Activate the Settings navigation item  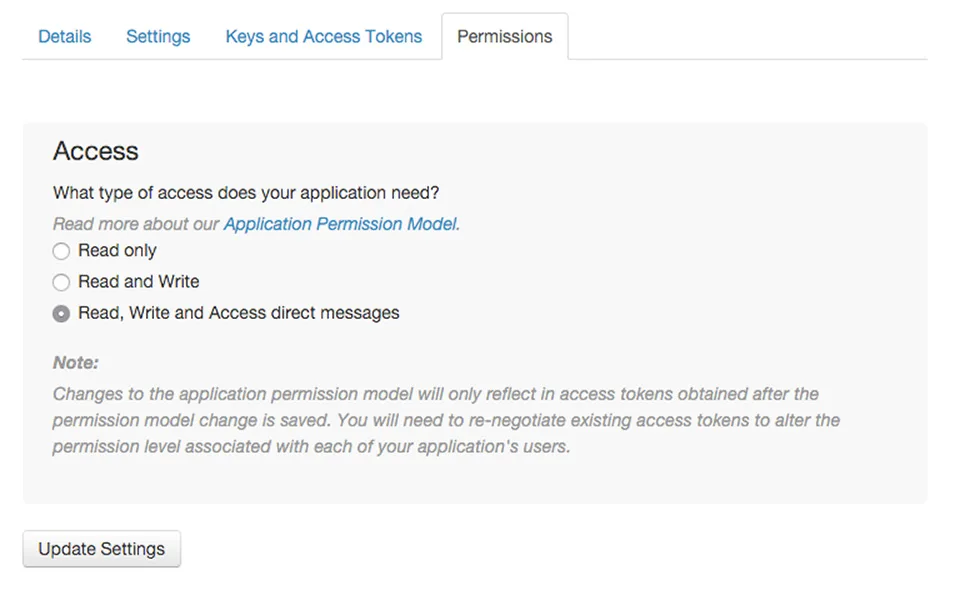point(157,36)
